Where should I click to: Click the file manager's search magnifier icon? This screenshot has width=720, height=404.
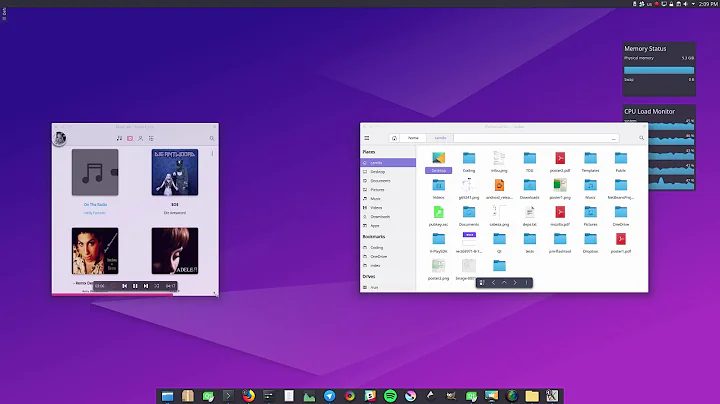point(641,138)
